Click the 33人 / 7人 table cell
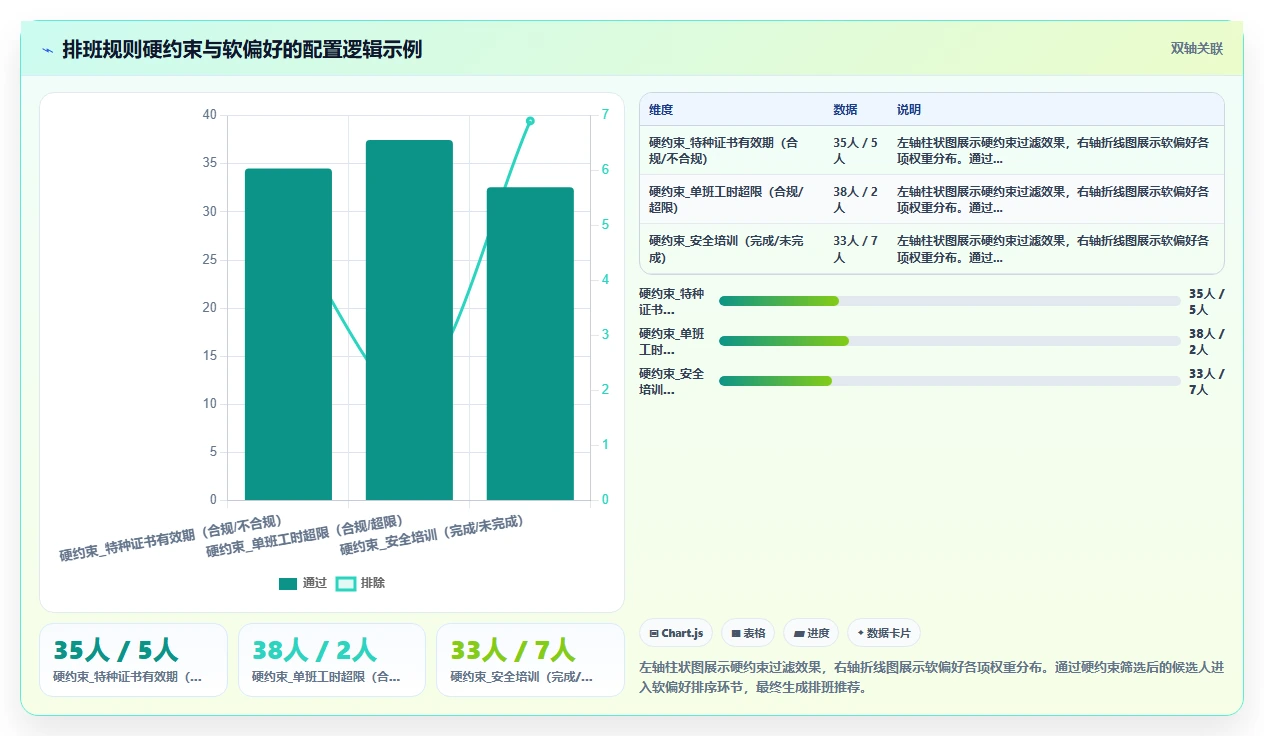Image resolution: width=1264 pixels, height=736 pixels. click(x=856, y=249)
